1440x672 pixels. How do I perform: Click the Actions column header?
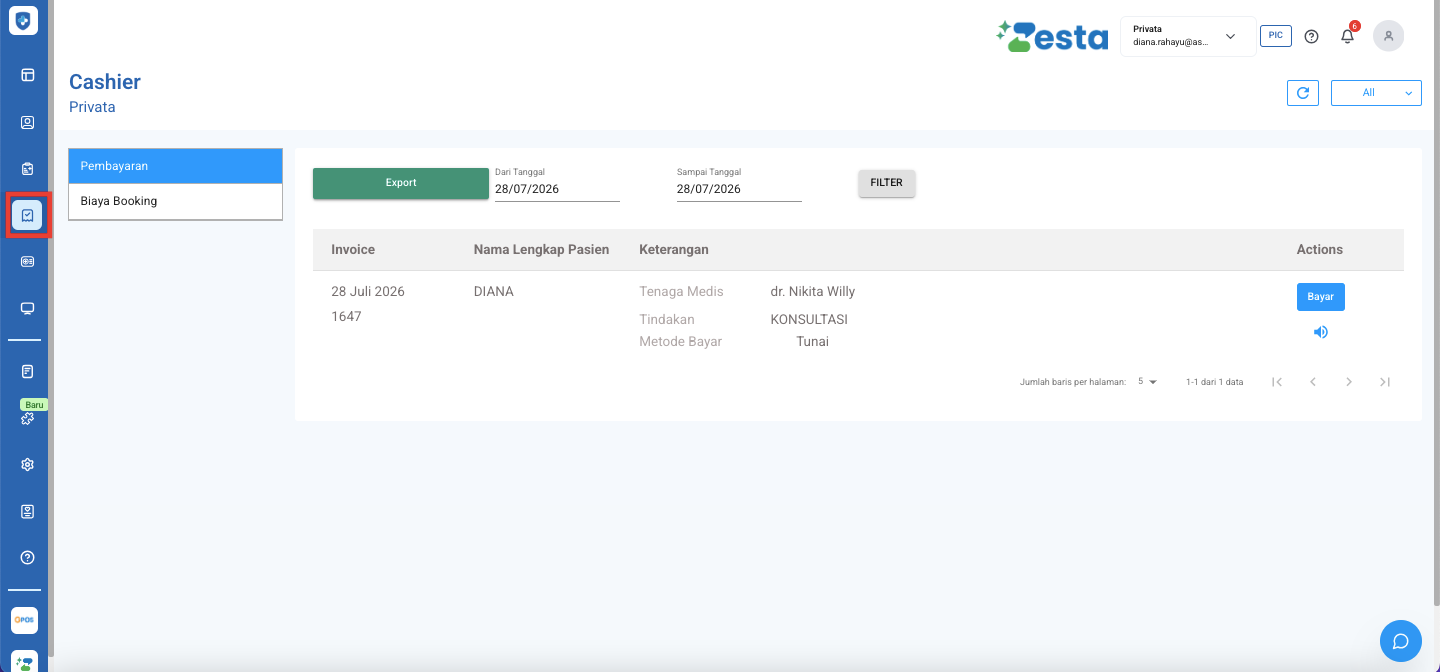tap(1320, 250)
